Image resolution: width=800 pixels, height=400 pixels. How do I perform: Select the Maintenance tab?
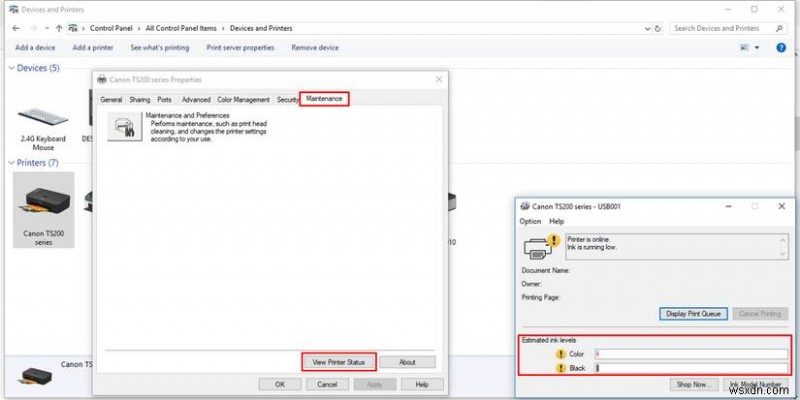324,98
